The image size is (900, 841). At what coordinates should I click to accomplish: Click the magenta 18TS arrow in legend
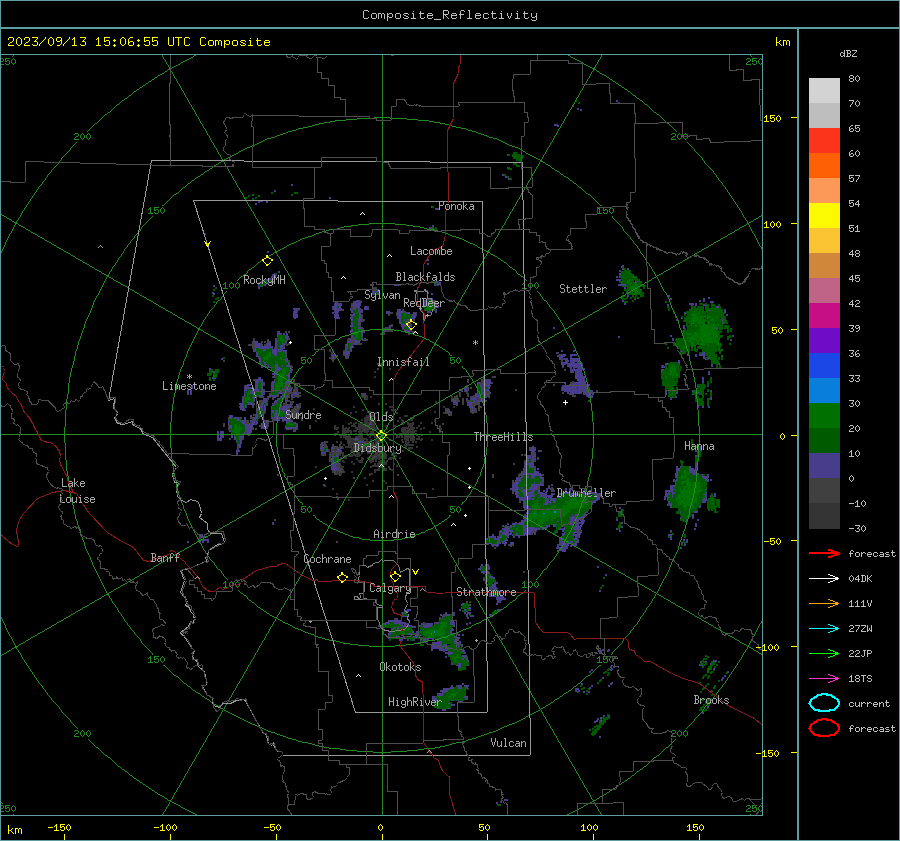[x=824, y=679]
